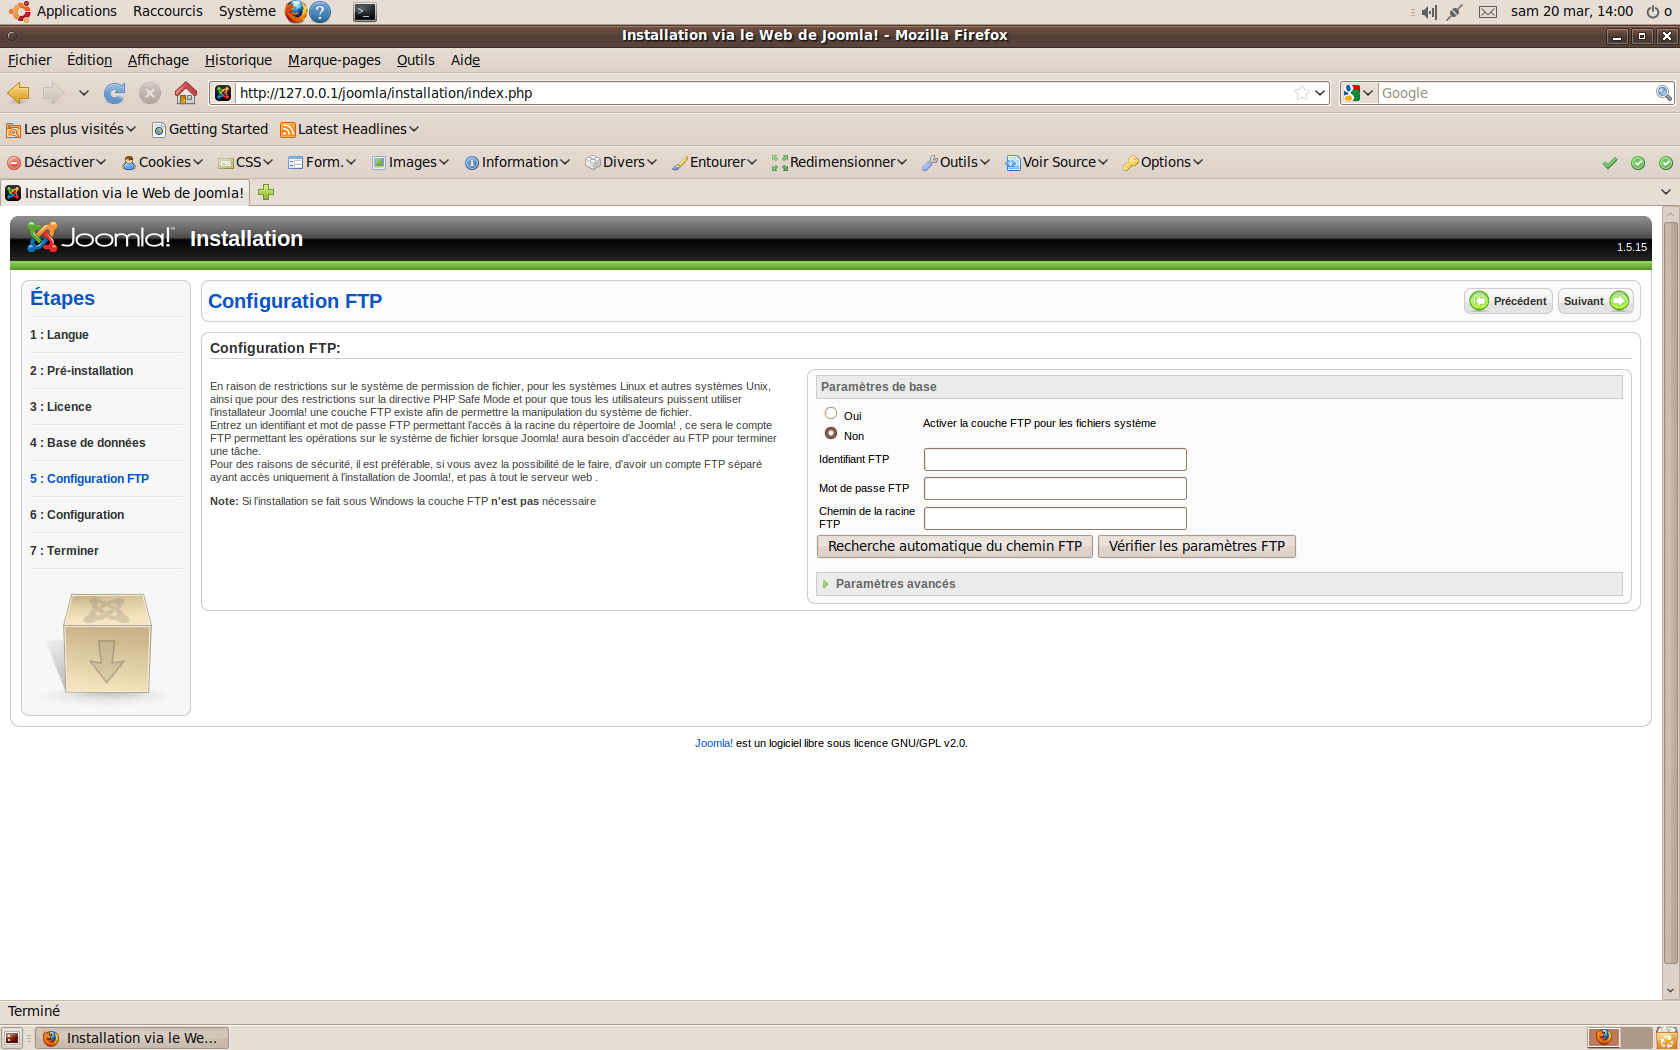This screenshot has height=1050, width=1680.
Task: Click Chemin de la racine FTP field
Action: pyautogui.click(x=1055, y=518)
